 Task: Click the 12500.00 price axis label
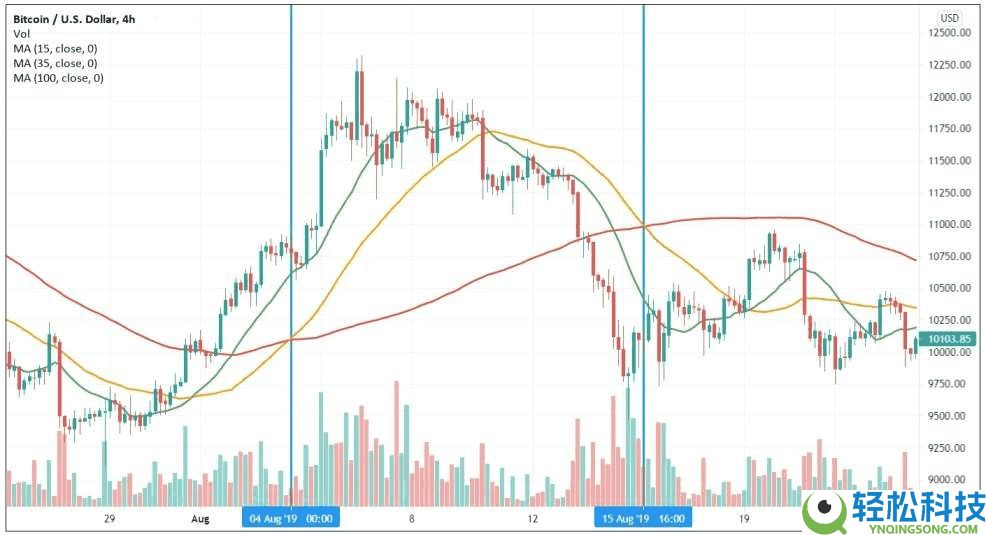[949, 33]
